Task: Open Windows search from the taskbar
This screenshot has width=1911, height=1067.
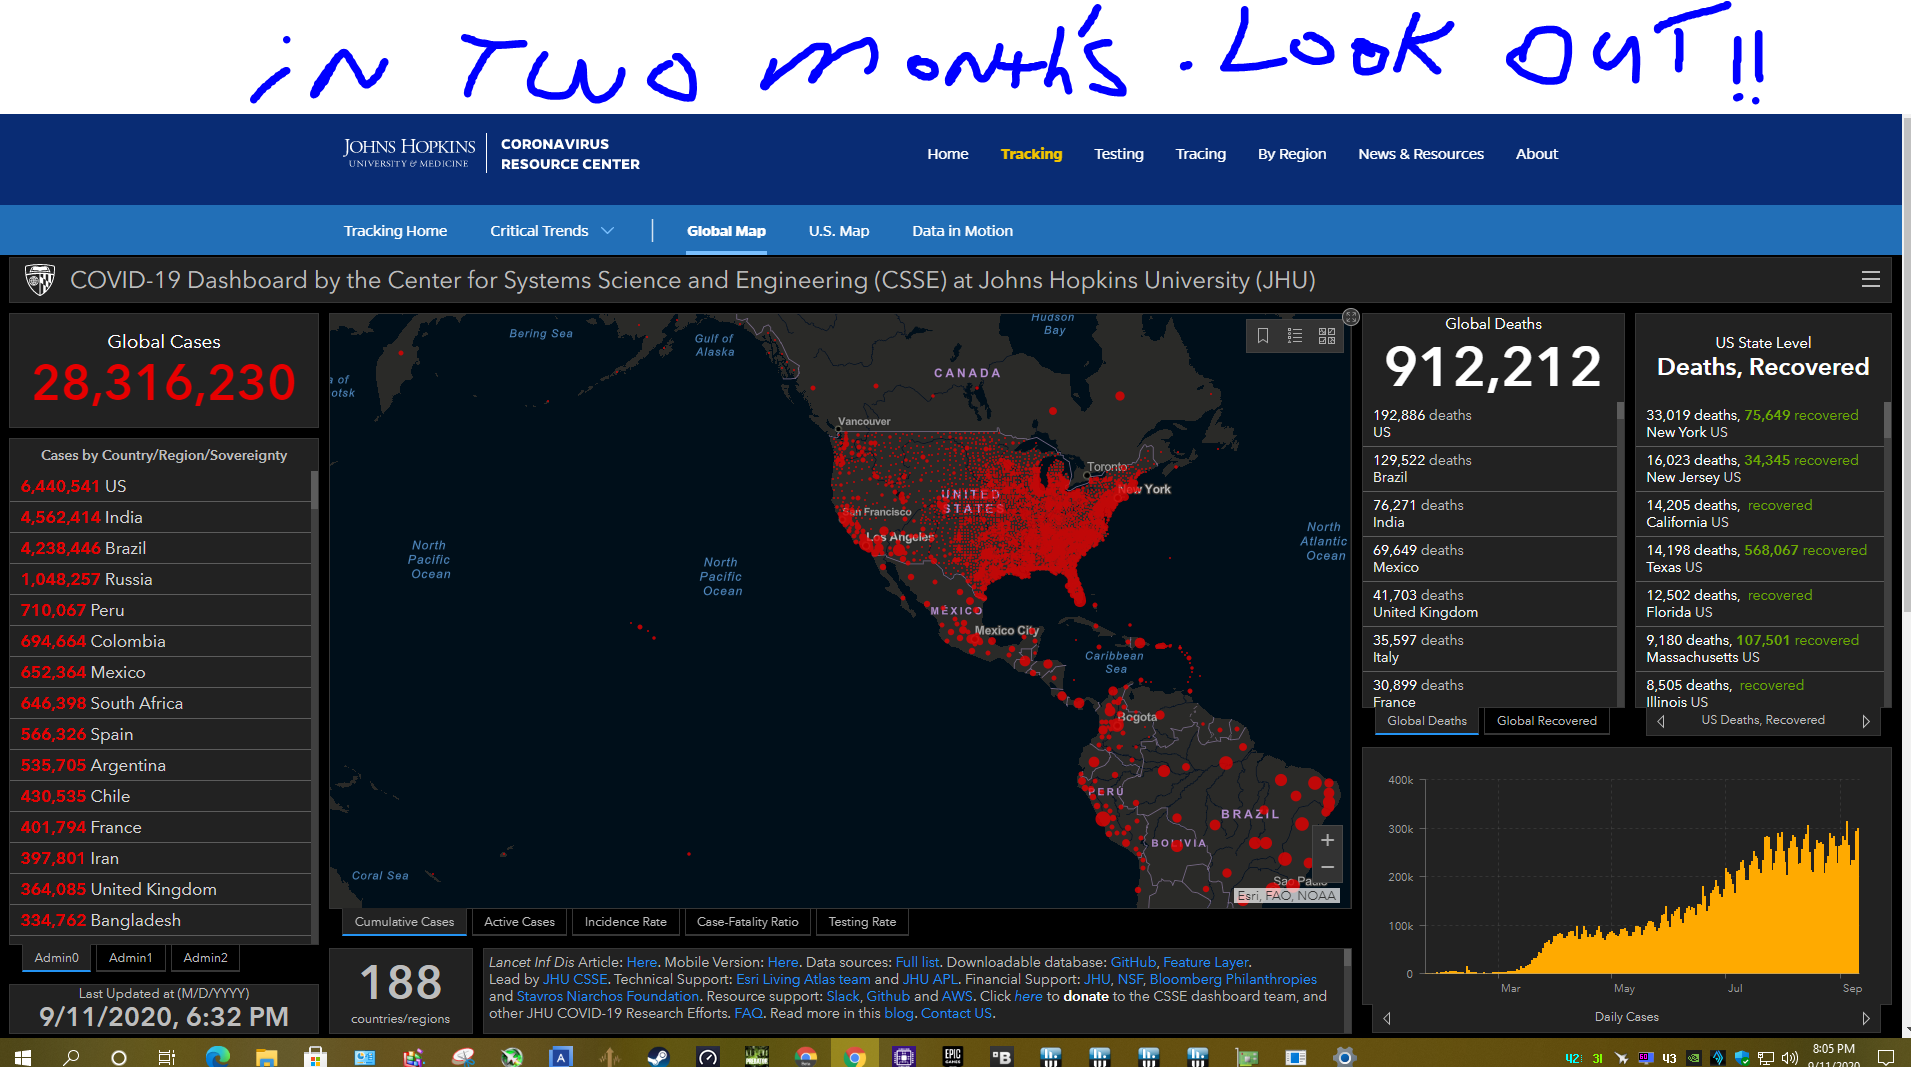Action: (x=71, y=1056)
